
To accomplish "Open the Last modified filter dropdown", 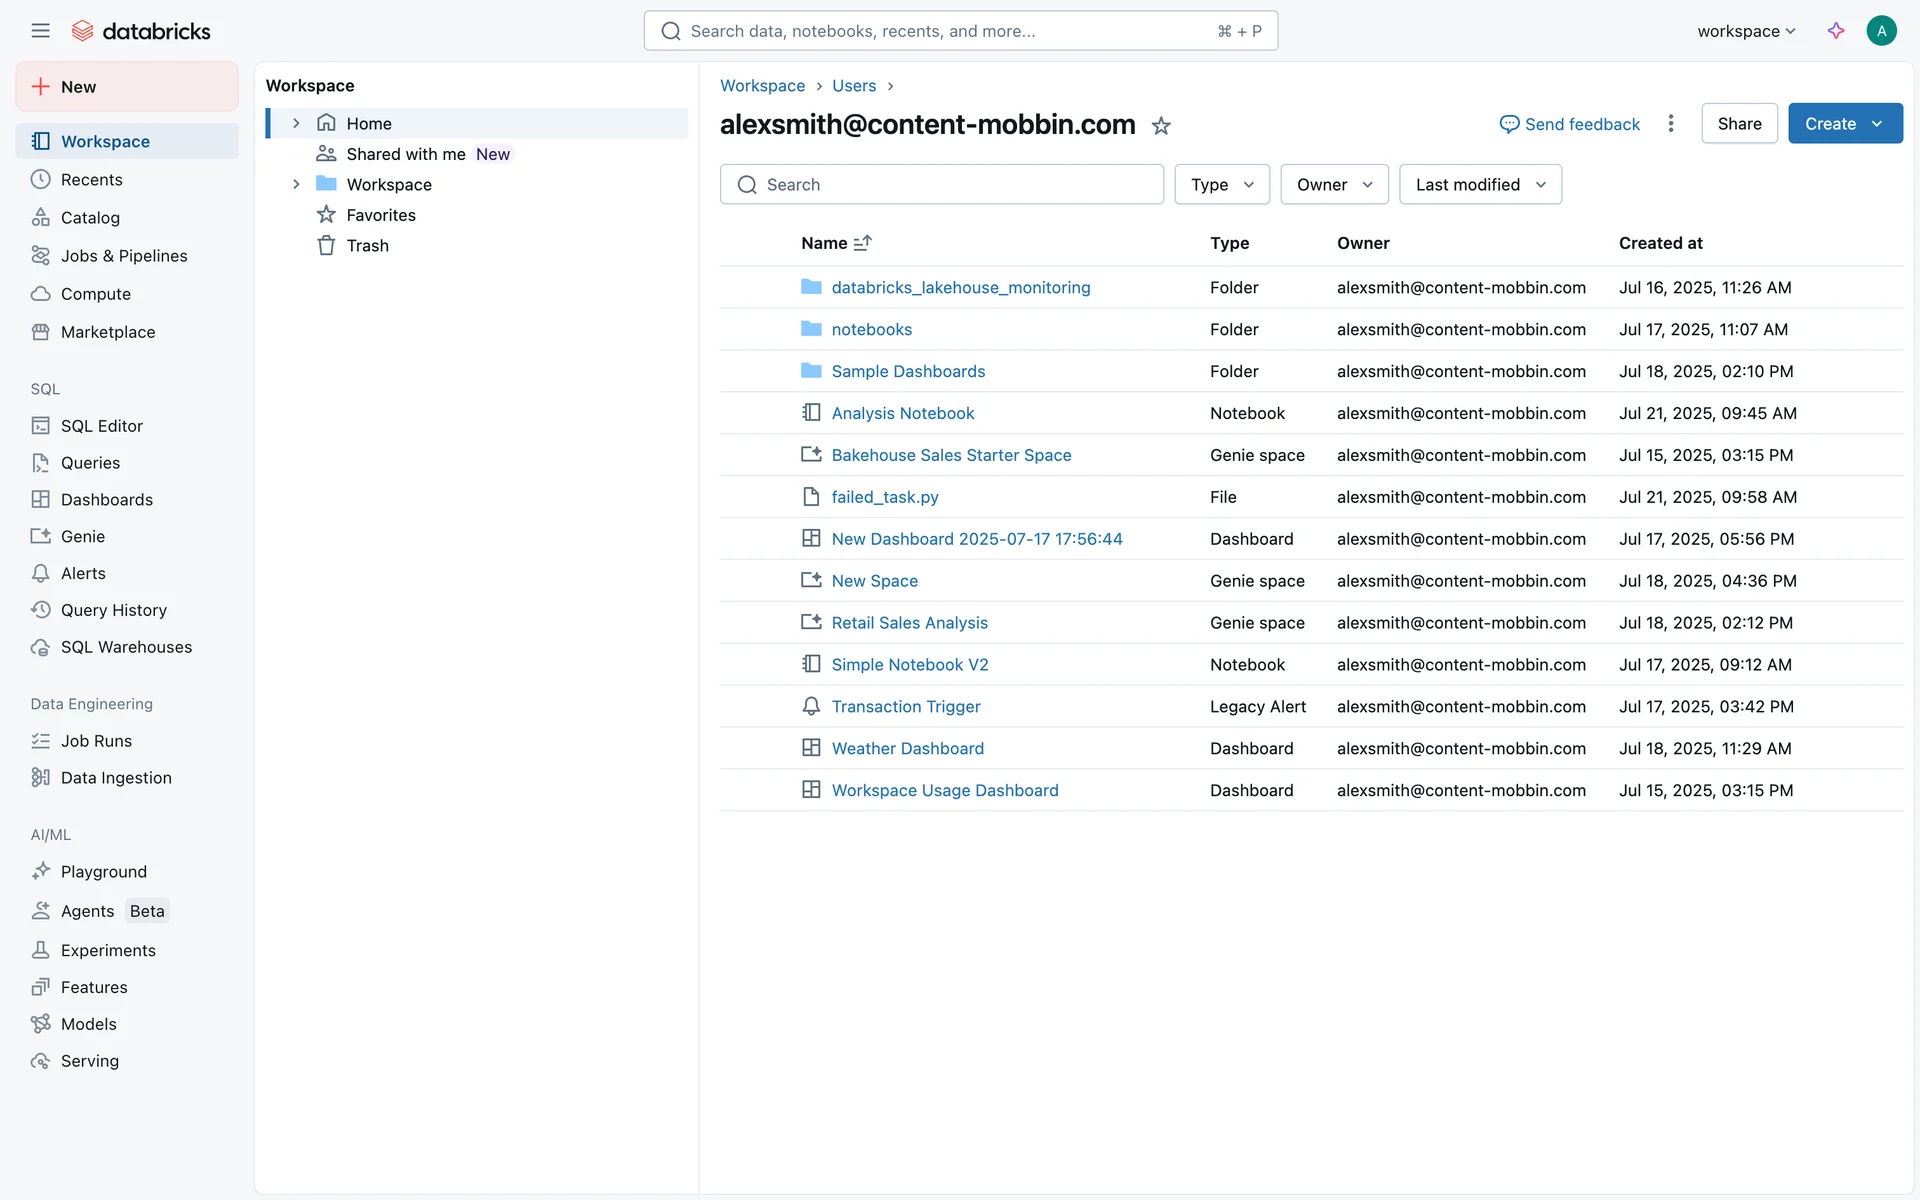I will click(1480, 185).
